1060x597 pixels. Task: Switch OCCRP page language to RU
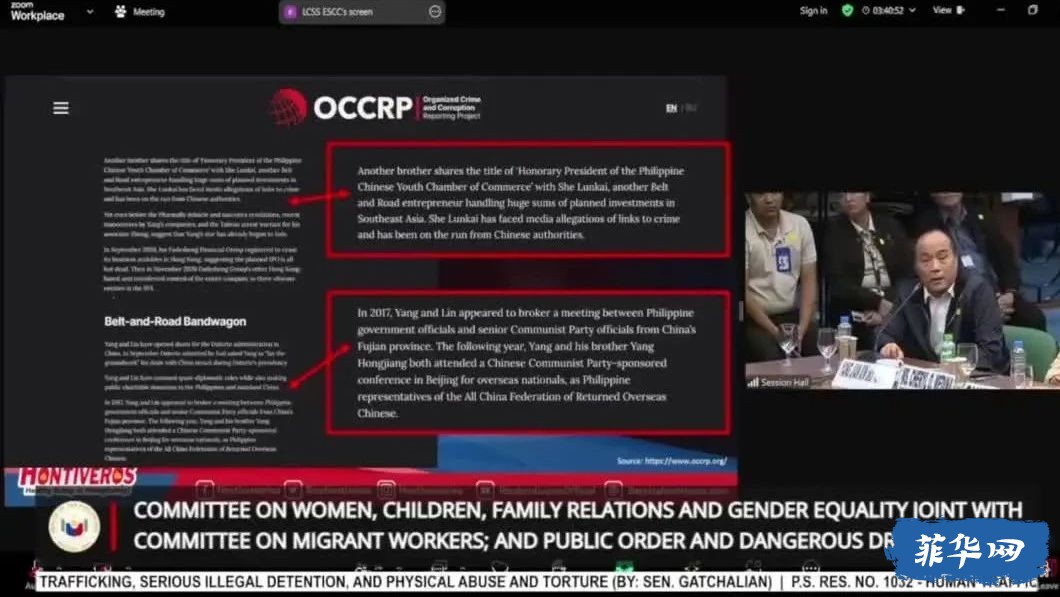691,108
